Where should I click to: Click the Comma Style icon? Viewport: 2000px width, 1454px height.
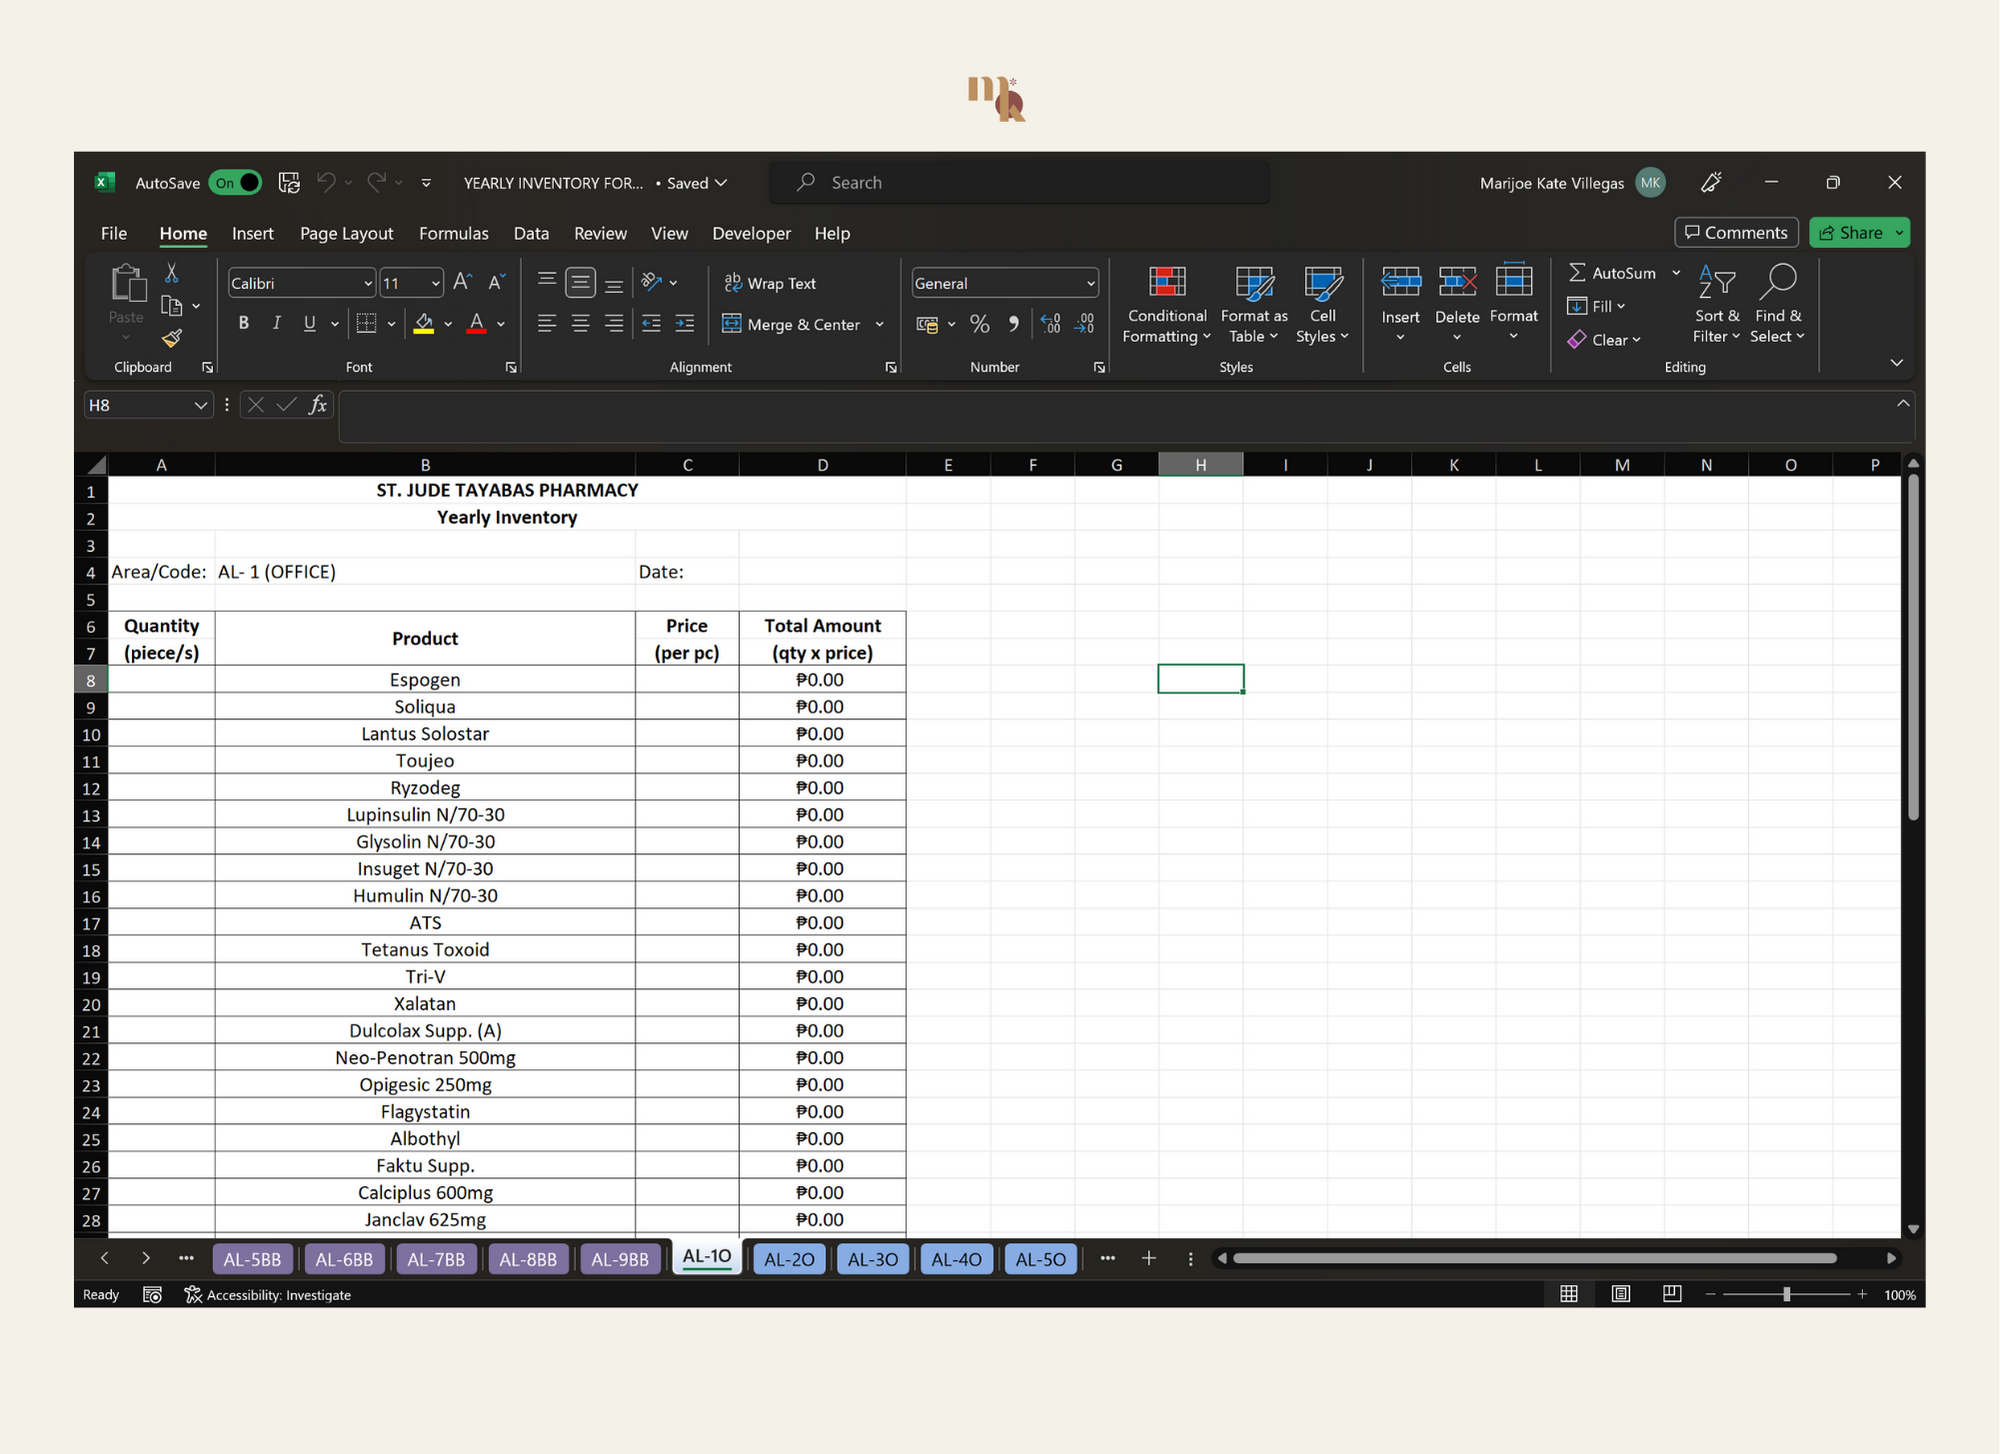[x=1014, y=324]
